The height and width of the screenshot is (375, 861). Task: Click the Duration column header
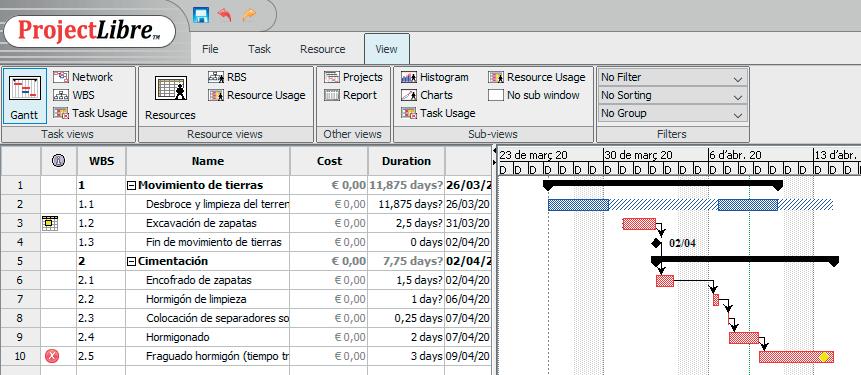pyautogui.click(x=406, y=161)
